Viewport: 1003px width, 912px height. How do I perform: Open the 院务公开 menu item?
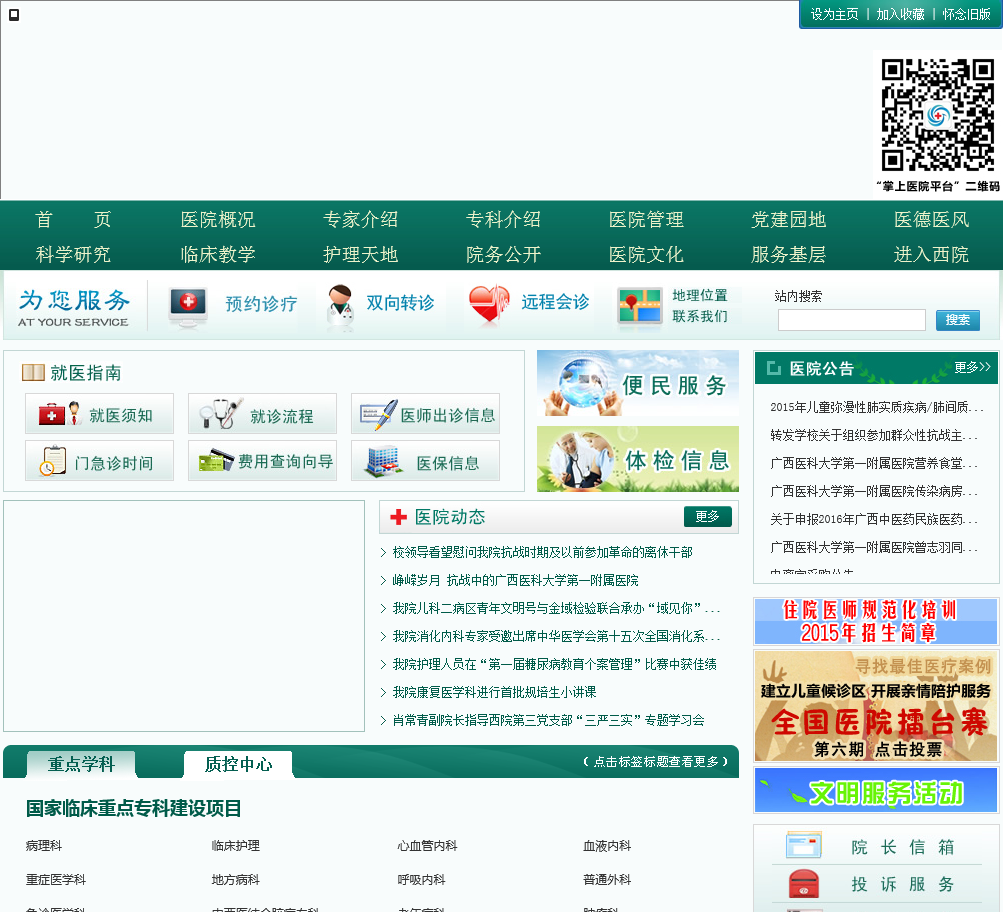pos(503,255)
